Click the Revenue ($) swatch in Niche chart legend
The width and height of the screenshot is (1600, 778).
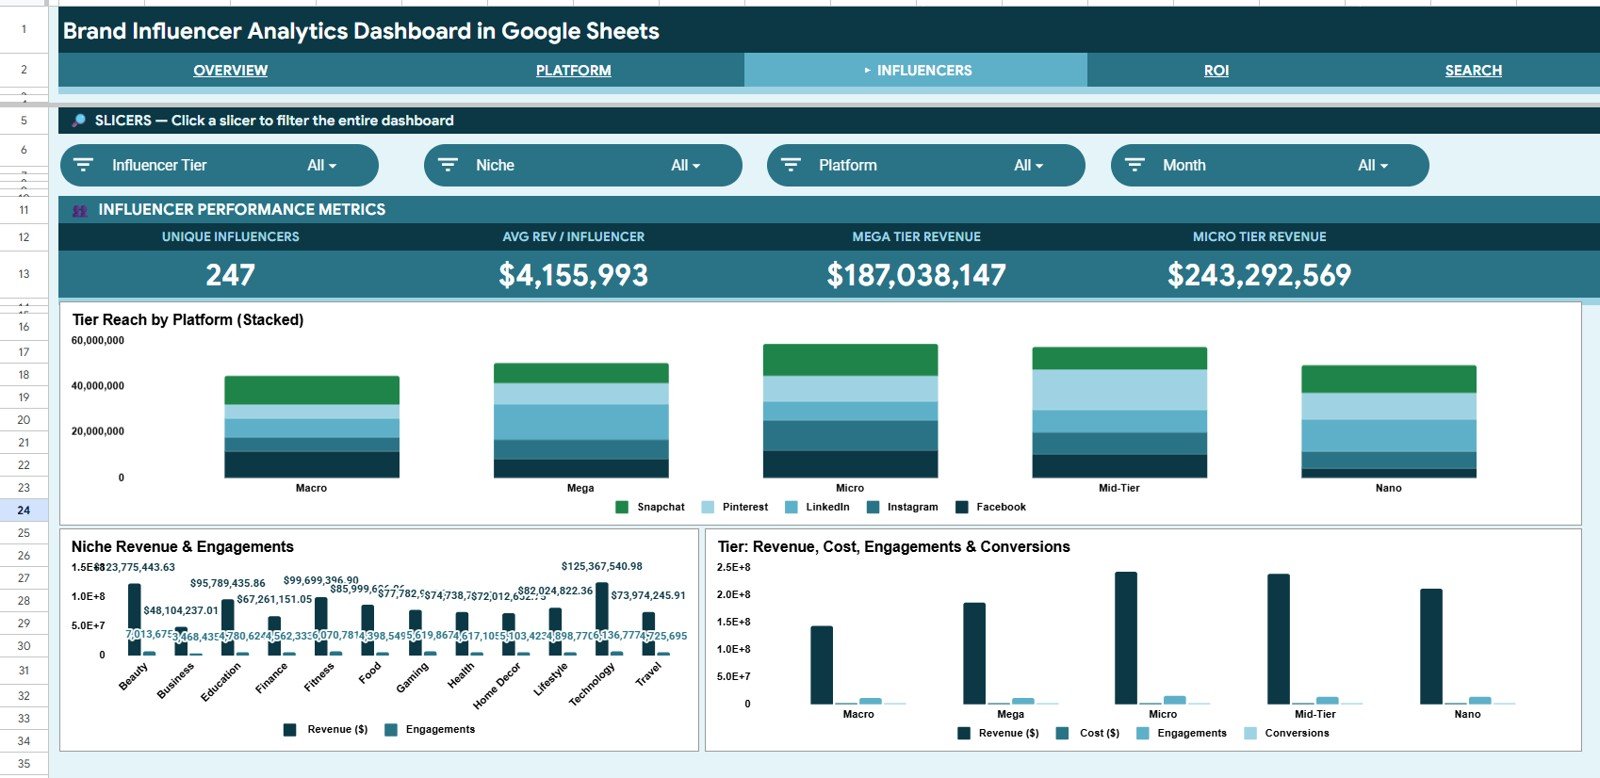[x=290, y=730]
